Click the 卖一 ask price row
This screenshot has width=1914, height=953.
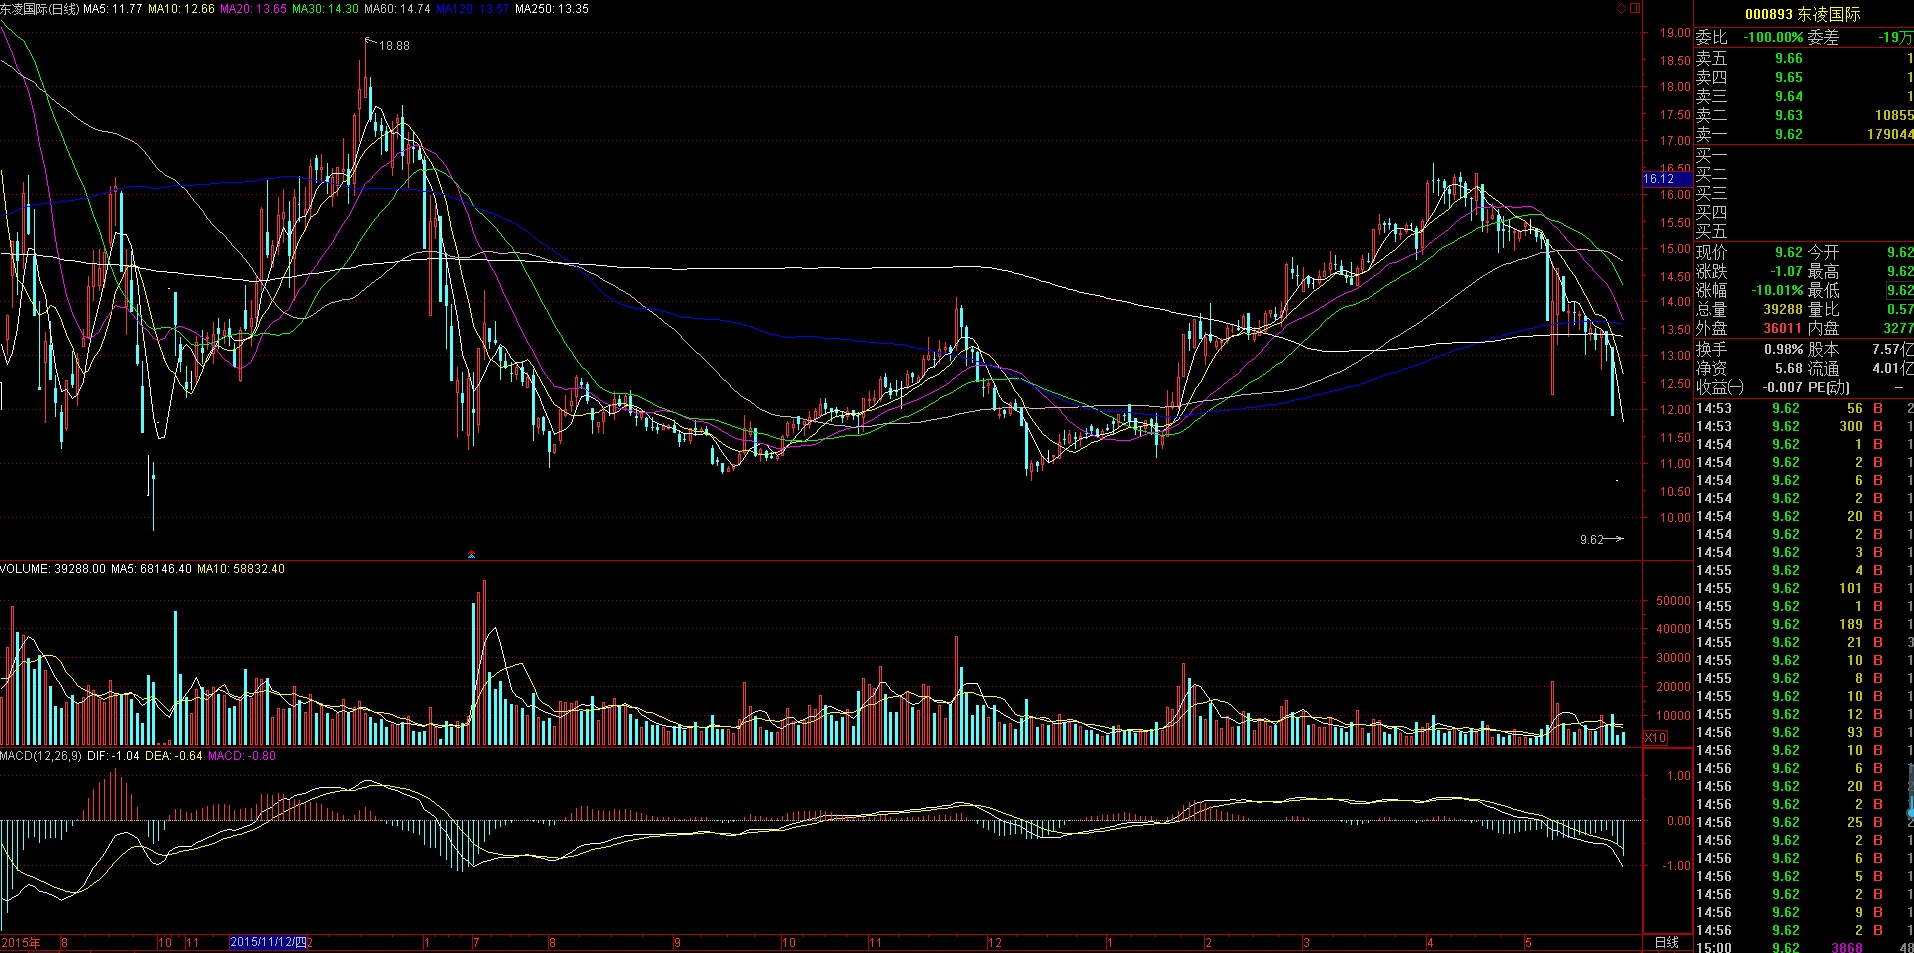tap(1802, 134)
